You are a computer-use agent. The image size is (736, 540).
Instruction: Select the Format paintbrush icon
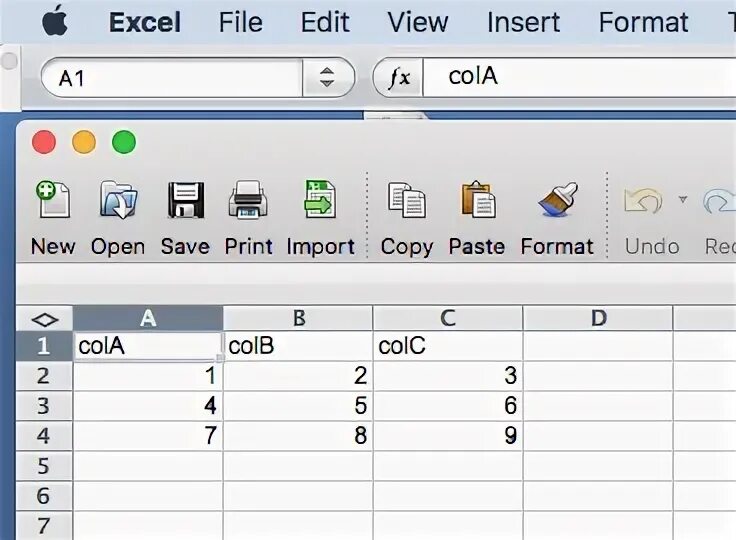tap(557, 201)
